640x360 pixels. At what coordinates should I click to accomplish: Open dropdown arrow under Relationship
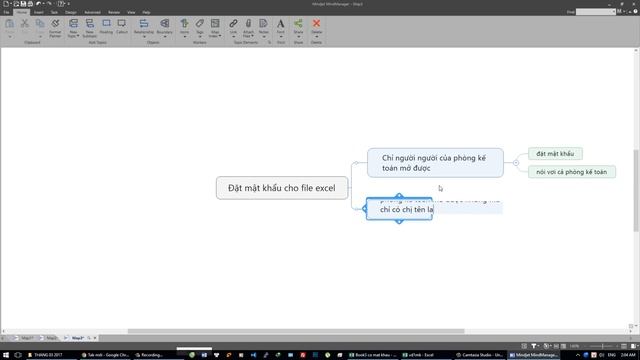(144, 37)
